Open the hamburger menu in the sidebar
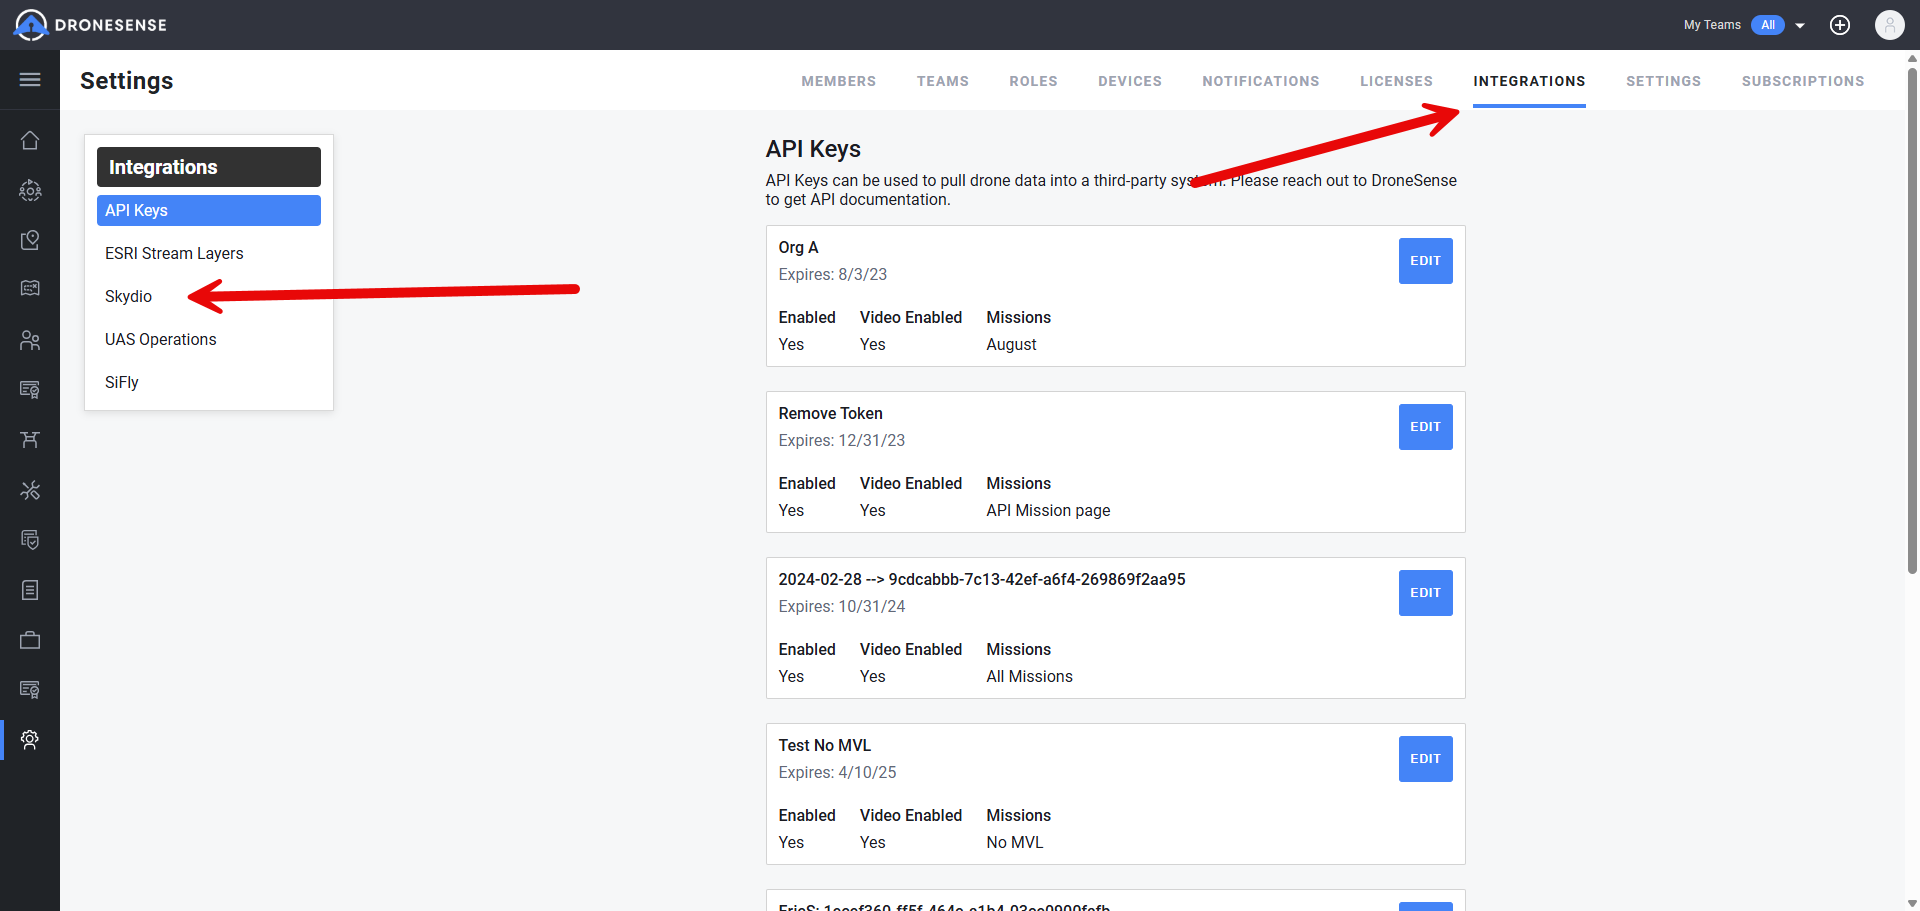The height and width of the screenshot is (911, 1920). 30,79
